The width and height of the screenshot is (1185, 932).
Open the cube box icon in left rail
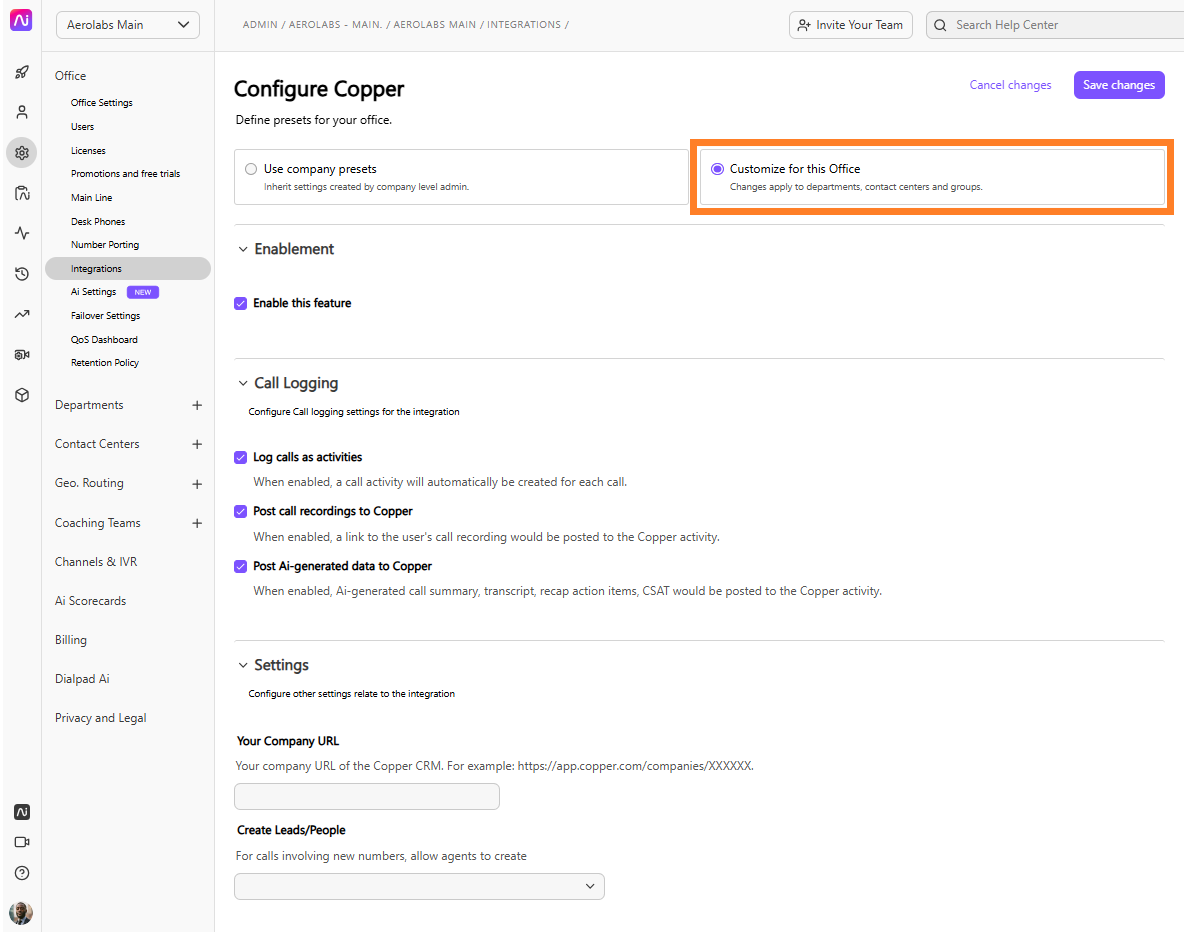pos(22,395)
